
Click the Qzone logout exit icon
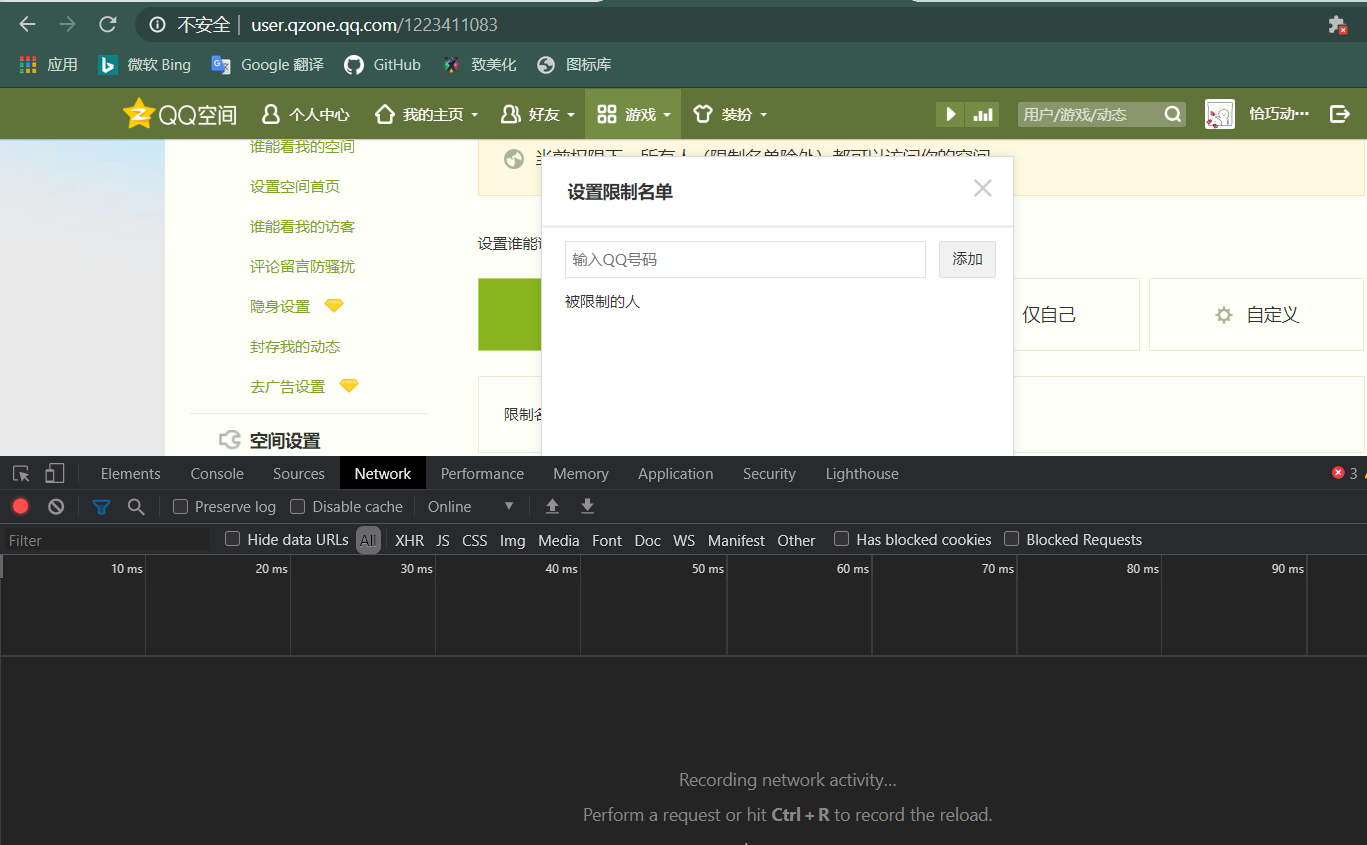coord(1340,114)
